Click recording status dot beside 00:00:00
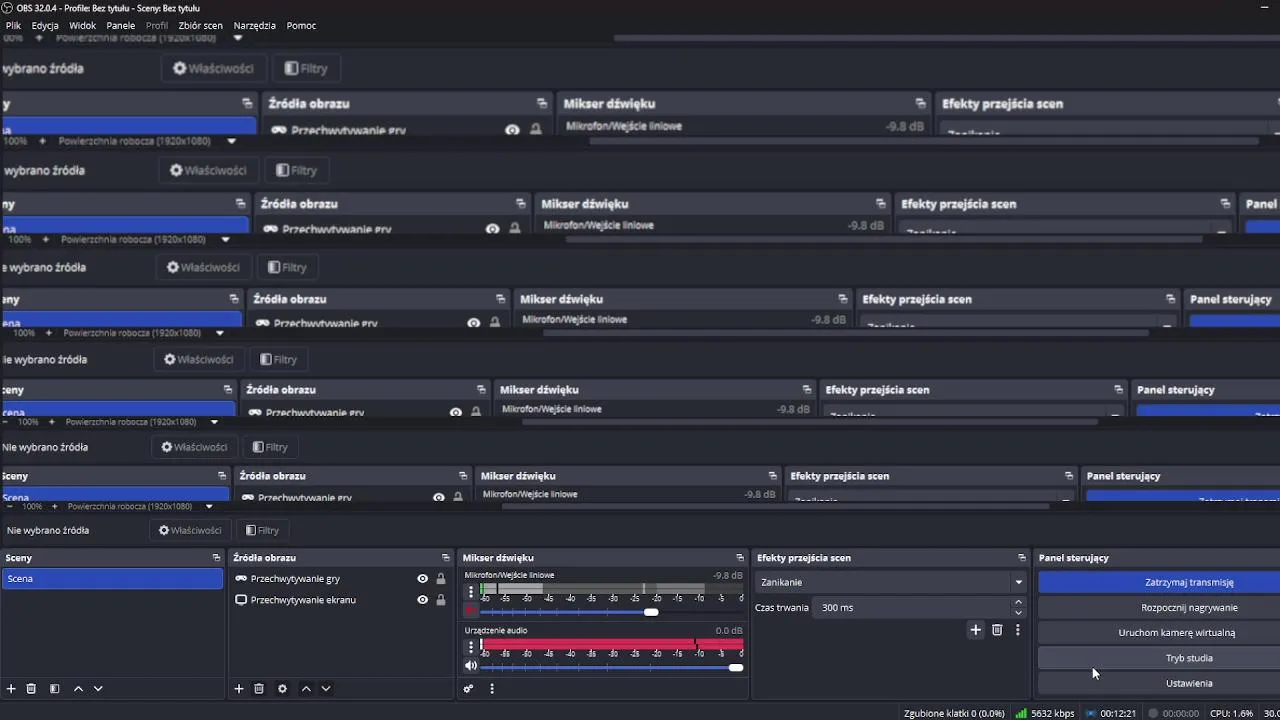This screenshot has width=1280, height=720. point(1153,713)
